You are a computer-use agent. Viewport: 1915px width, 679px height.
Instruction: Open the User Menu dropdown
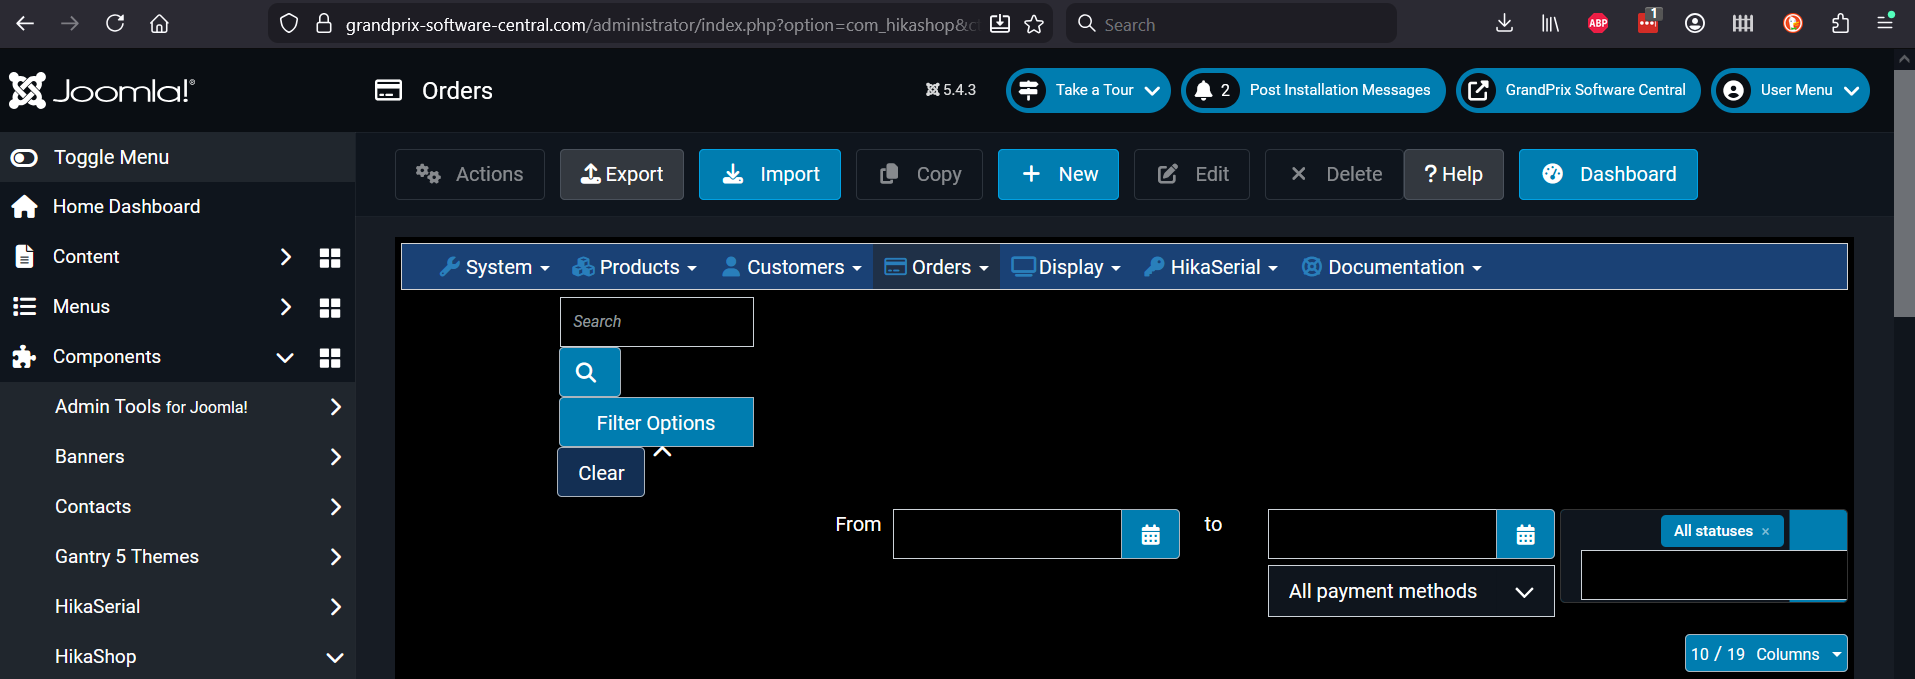click(x=1790, y=90)
